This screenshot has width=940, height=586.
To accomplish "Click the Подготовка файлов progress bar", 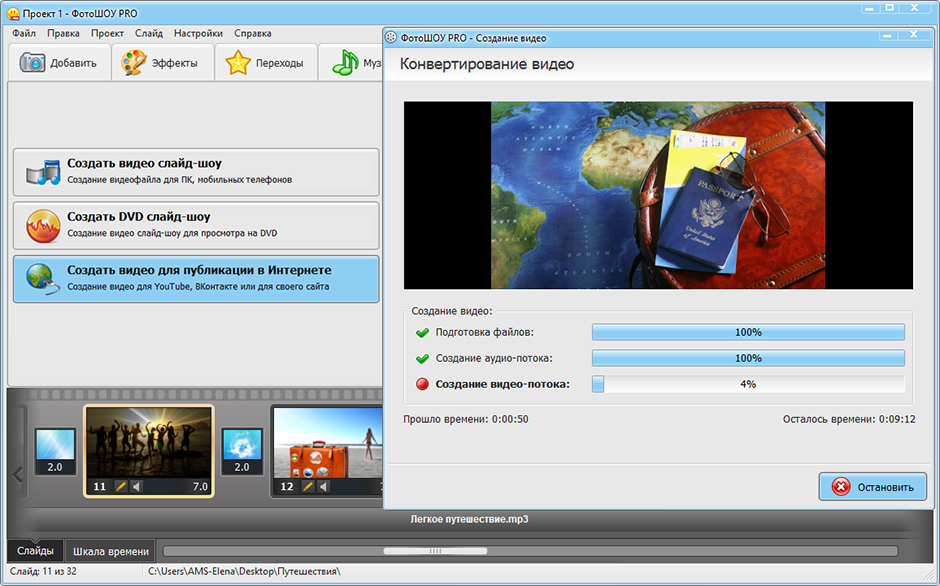I will point(748,332).
